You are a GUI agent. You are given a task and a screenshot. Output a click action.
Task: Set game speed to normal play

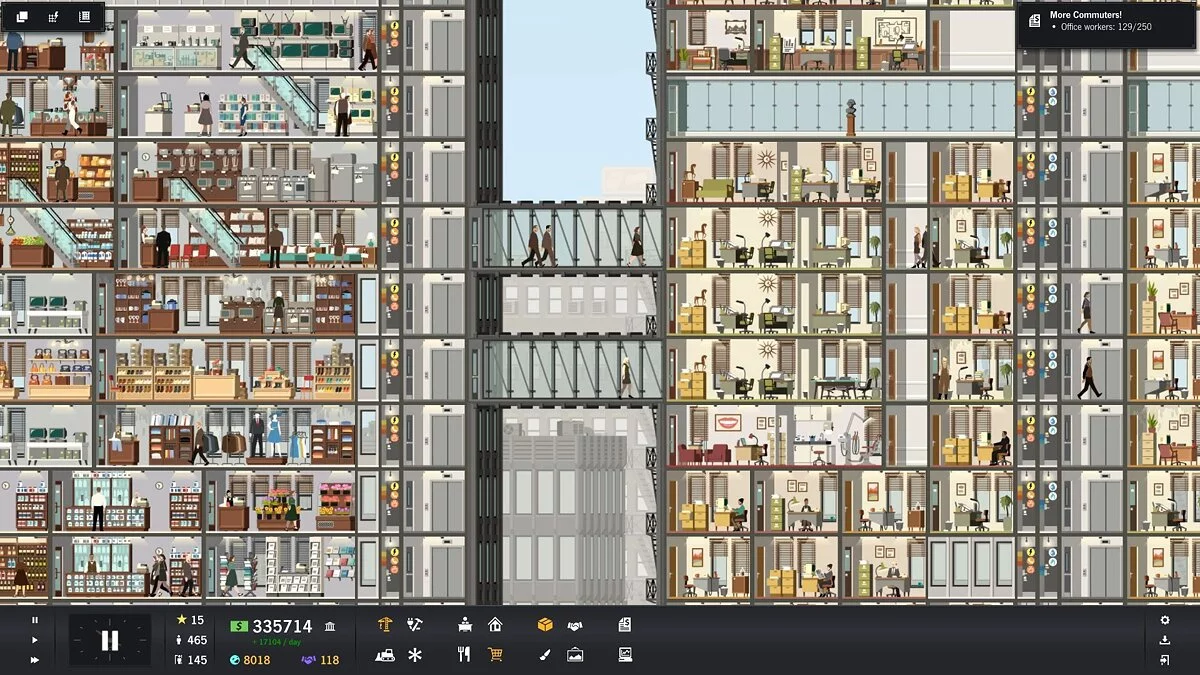click(x=35, y=640)
